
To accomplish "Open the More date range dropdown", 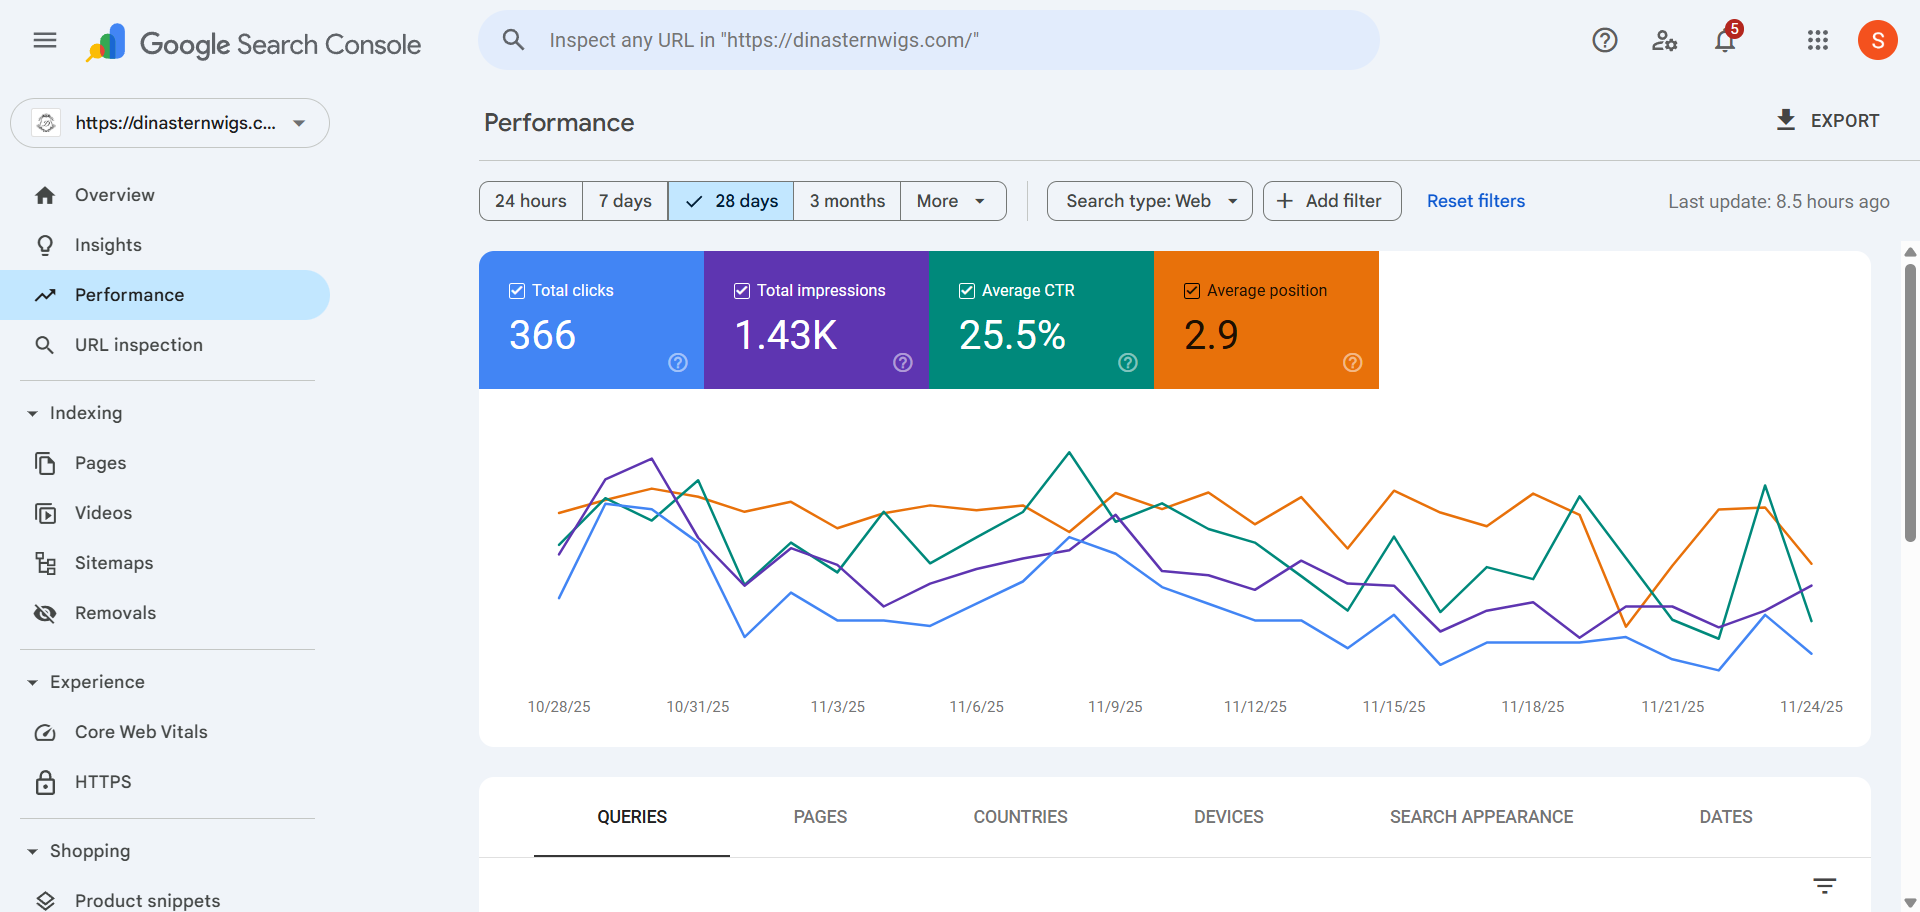I will coord(953,201).
